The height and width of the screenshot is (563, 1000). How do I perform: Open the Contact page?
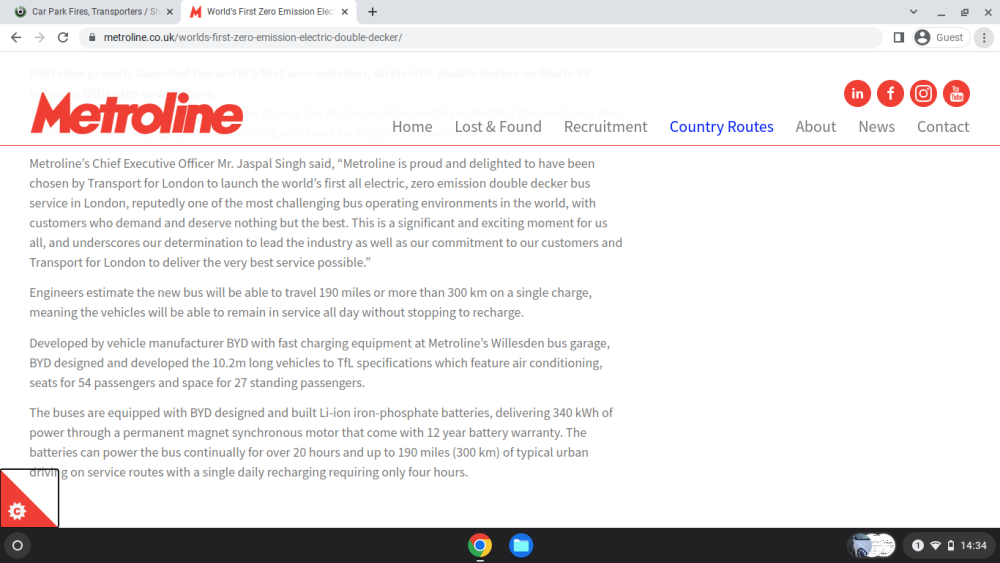tap(943, 127)
